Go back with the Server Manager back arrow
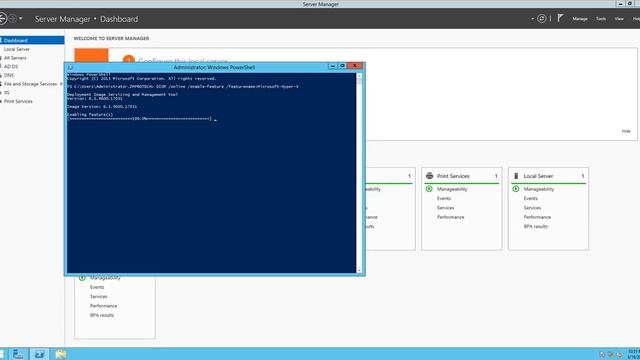Screen dimensions: 640x360 pos(2,19)
